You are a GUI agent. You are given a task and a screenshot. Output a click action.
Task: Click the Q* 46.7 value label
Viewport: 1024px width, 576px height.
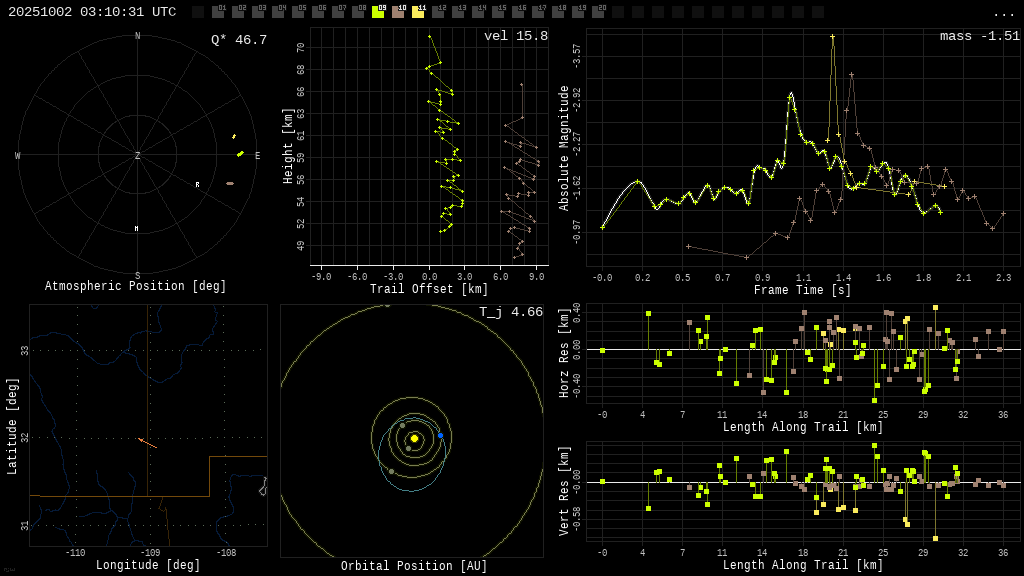tap(238, 40)
